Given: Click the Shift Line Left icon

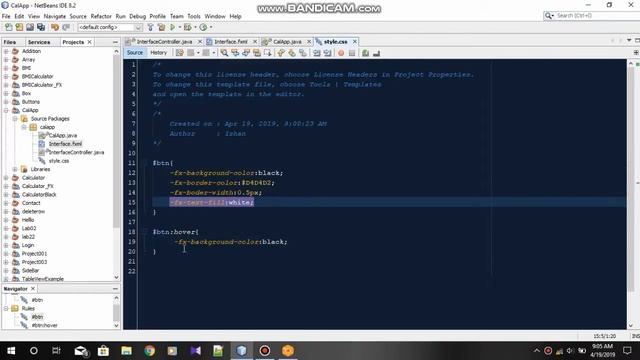Looking at the screenshot, I should (316, 53).
